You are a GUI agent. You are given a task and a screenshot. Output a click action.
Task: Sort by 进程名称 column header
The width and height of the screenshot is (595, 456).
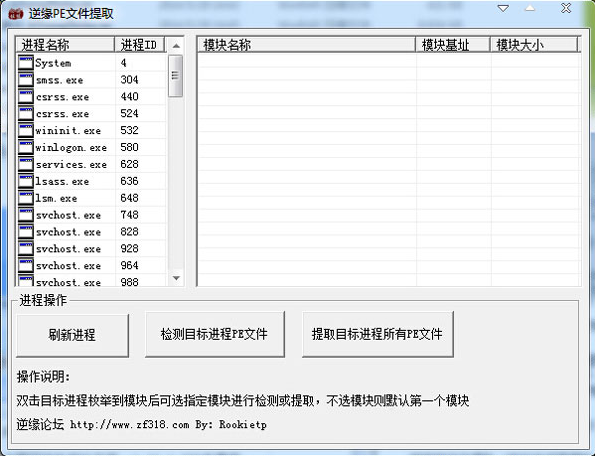[65, 45]
